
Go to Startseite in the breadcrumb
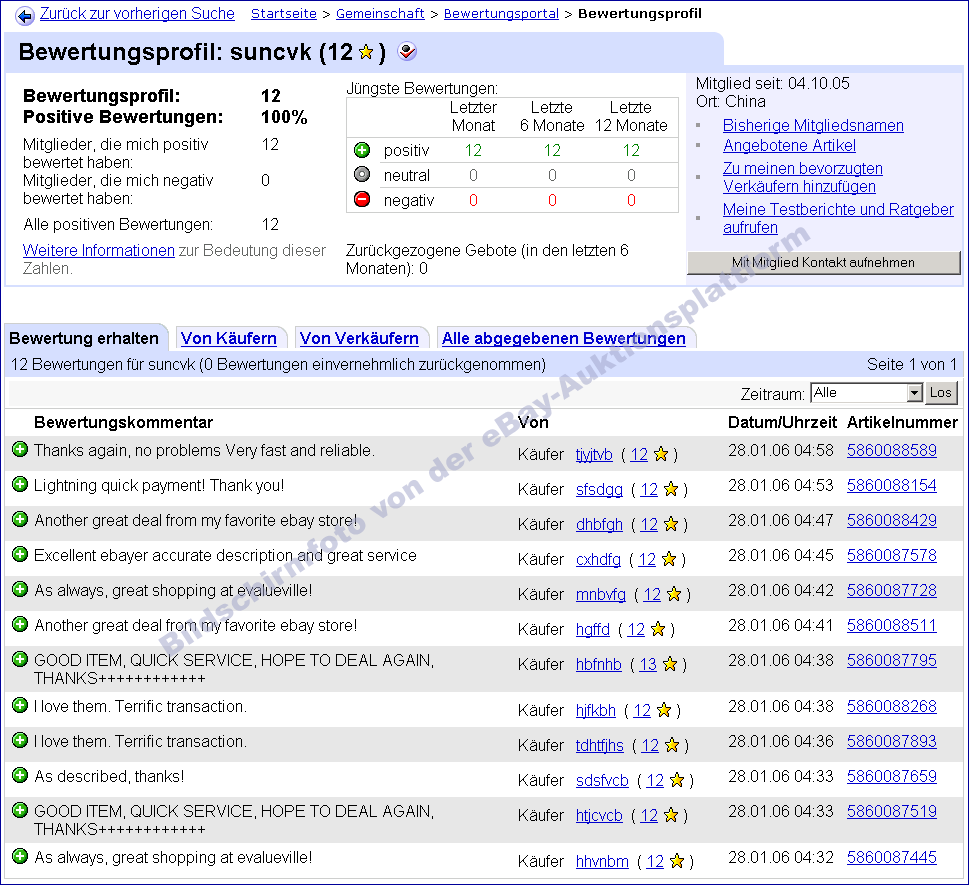(x=284, y=14)
